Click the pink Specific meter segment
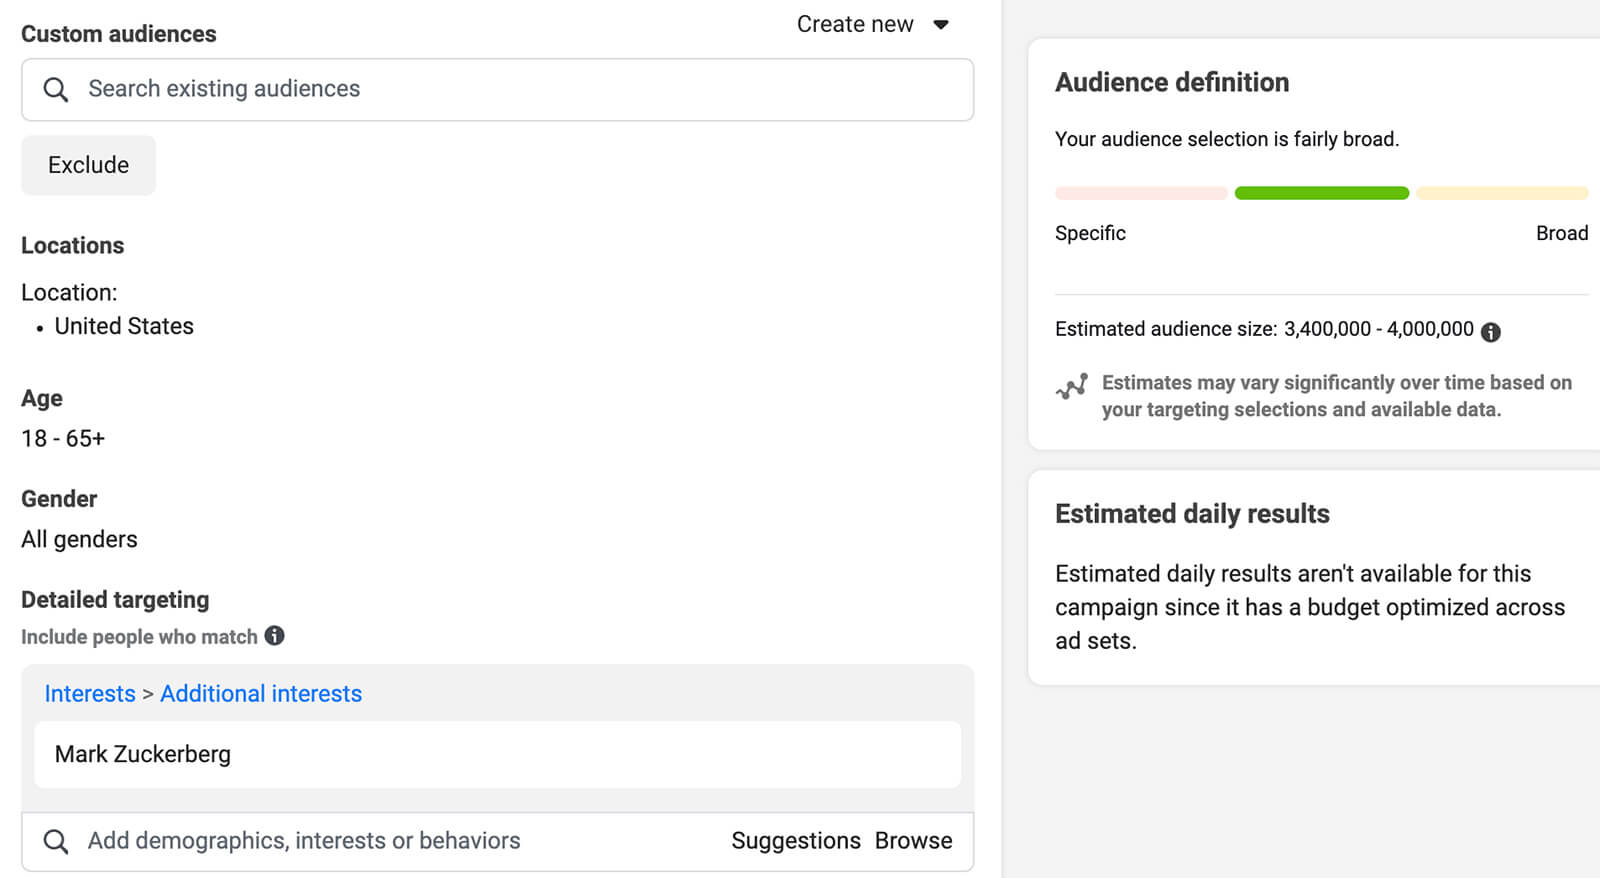The image size is (1600, 878). coord(1141,193)
